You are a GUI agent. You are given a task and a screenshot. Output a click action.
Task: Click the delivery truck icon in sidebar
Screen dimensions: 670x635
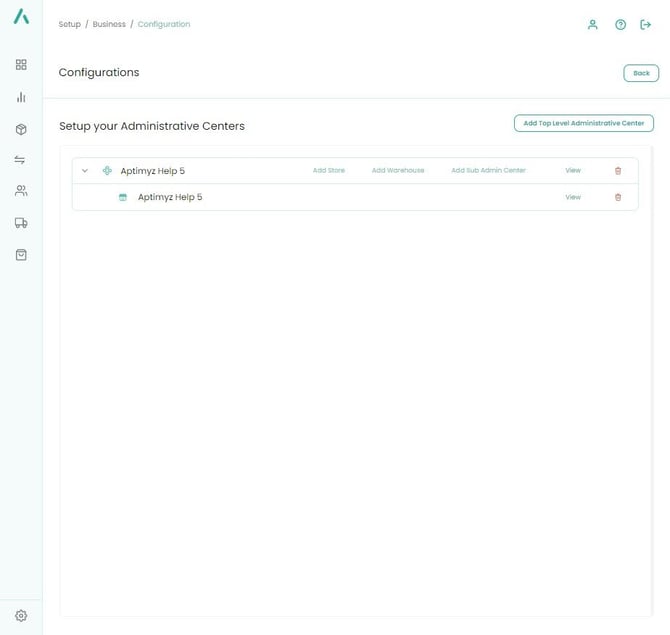pos(21,223)
